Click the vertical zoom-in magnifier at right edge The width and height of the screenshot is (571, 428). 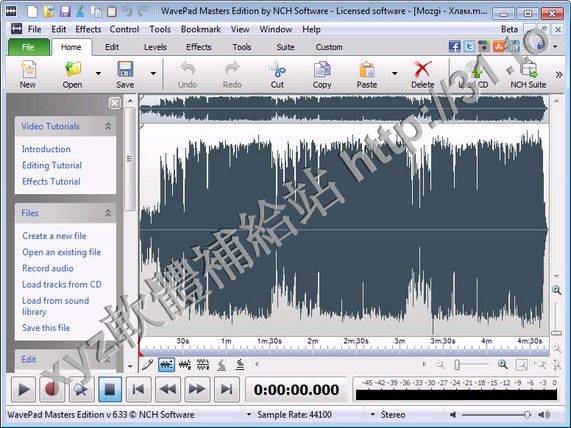(556, 290)
